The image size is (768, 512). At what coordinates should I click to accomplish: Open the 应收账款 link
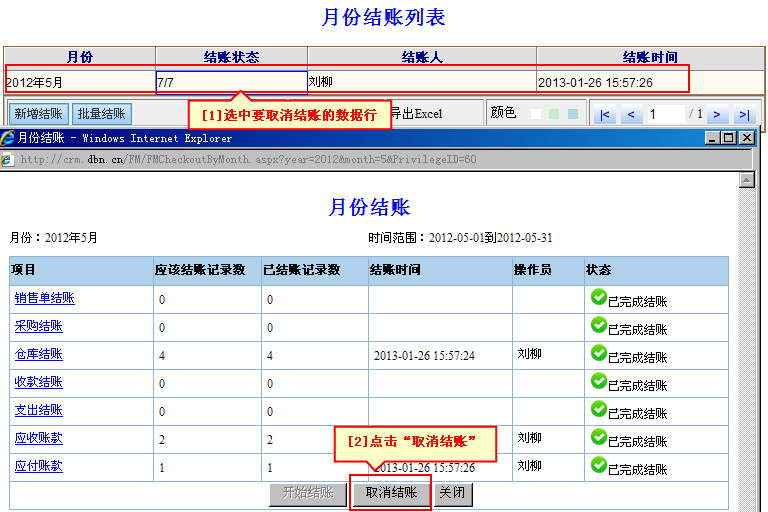(x=38, y=438)
